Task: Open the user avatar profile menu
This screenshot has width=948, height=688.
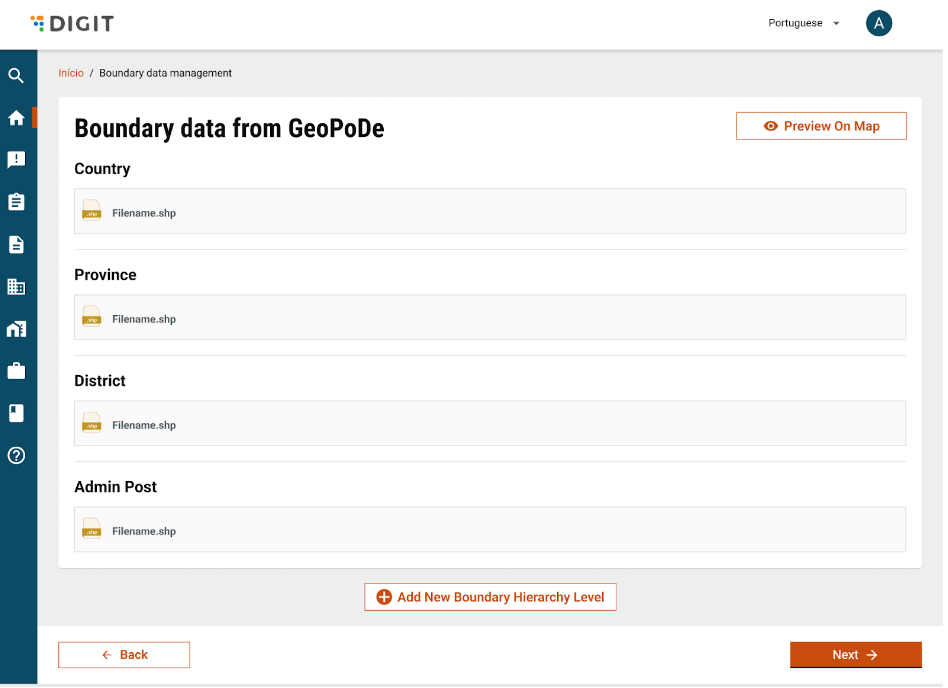Action: point(878,24)
